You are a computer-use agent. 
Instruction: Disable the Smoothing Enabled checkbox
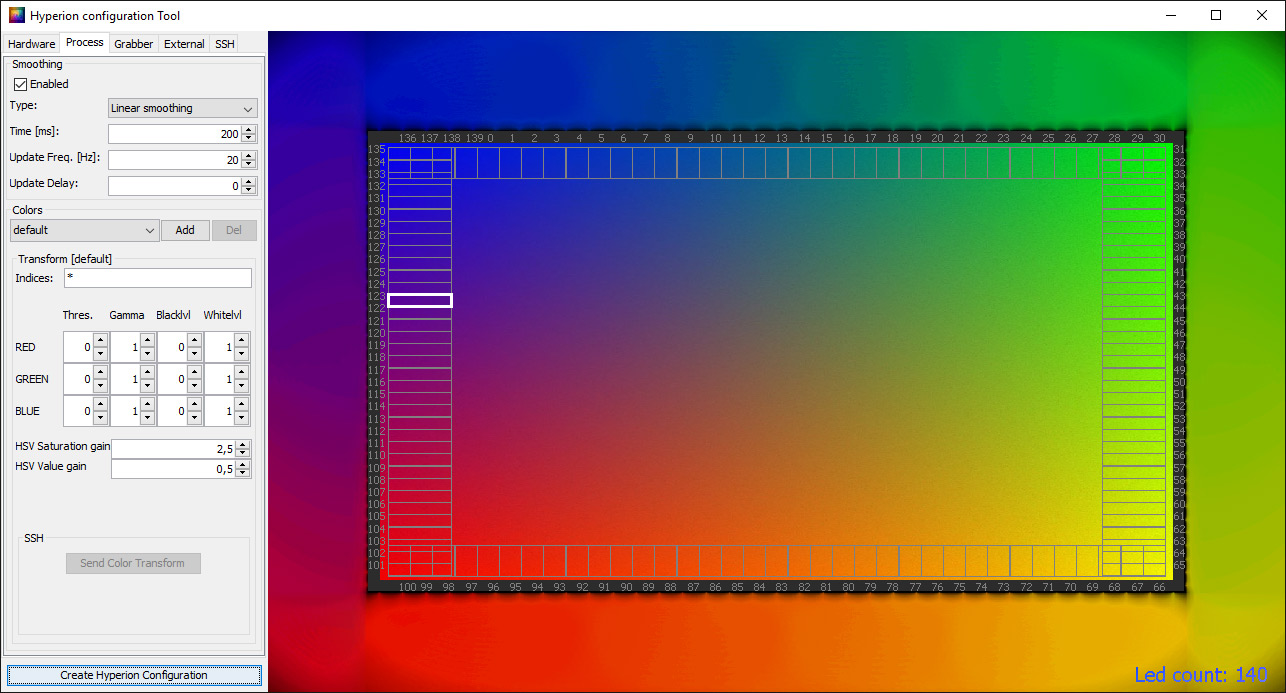coord(20,84)
